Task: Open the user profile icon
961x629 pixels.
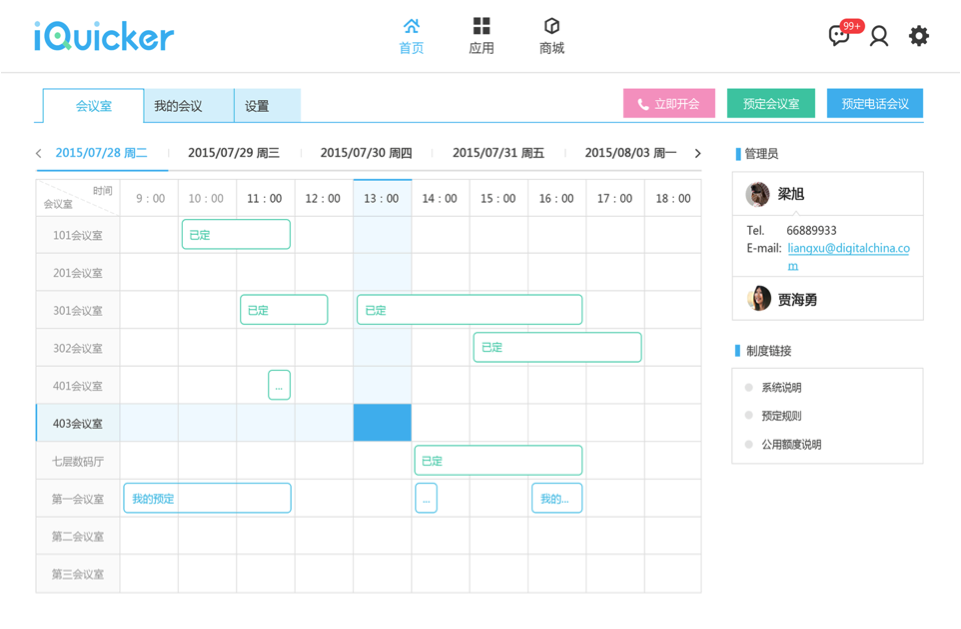Action: click(879, 36)
